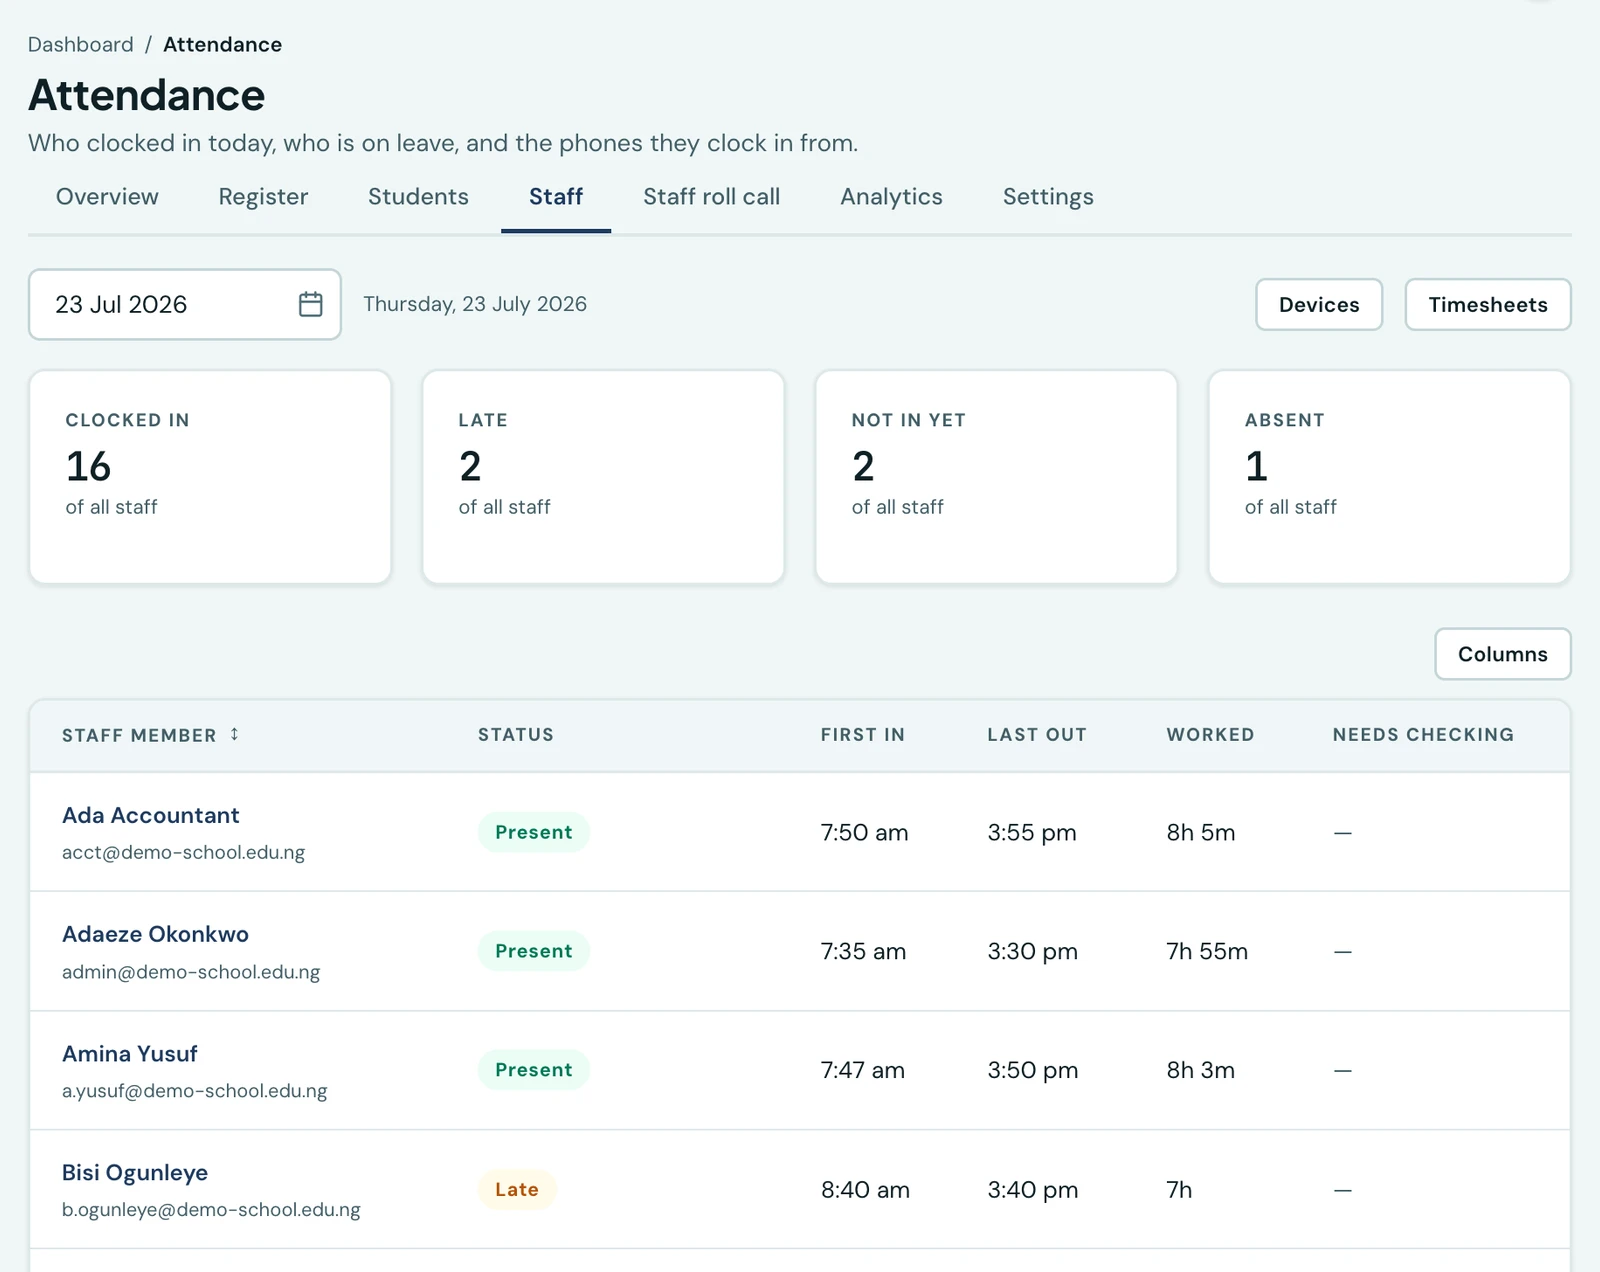Click Amina Yusuf's Present status badge
This screenshot has width=1600, height=1272.
pos(534,1070)
